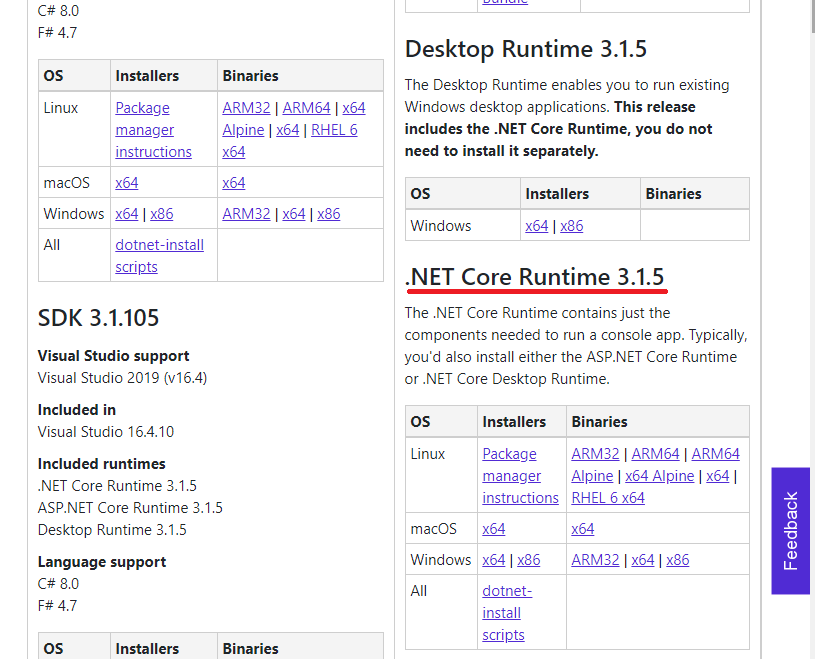Download Windows x64 binary in table above SDK 3.1.105
The image size is (815, 659).
click(x=294, y=214)
